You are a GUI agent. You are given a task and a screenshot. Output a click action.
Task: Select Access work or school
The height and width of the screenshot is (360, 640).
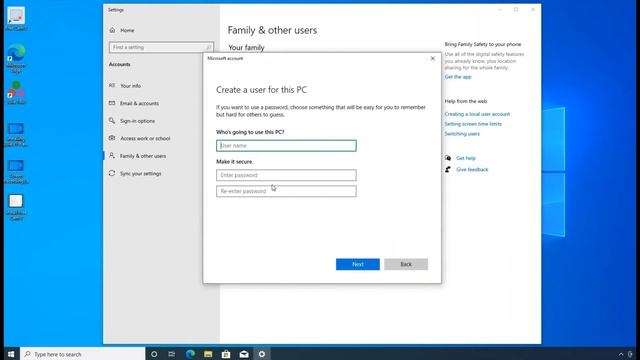145,138
